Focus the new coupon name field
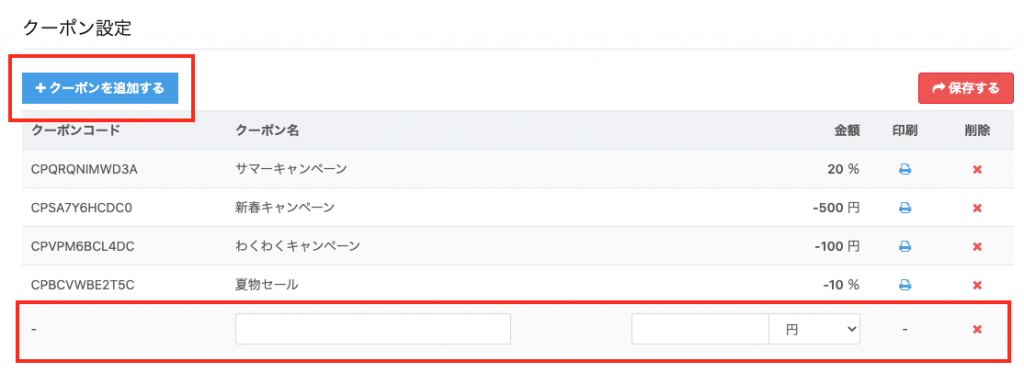This screenshot has width=1024, height=384. pos(373,329)
